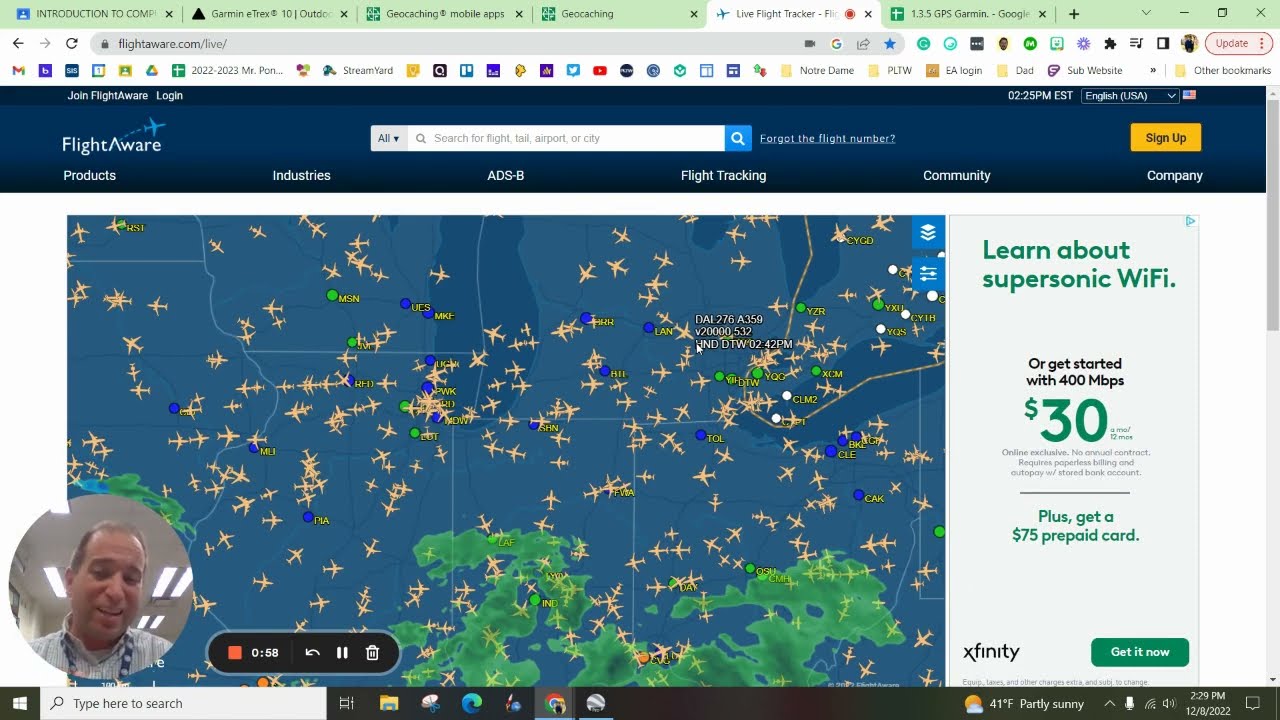Open the Sub Website bookmark
This screenshot has width=1280, height=720.
pos(1085,71)
